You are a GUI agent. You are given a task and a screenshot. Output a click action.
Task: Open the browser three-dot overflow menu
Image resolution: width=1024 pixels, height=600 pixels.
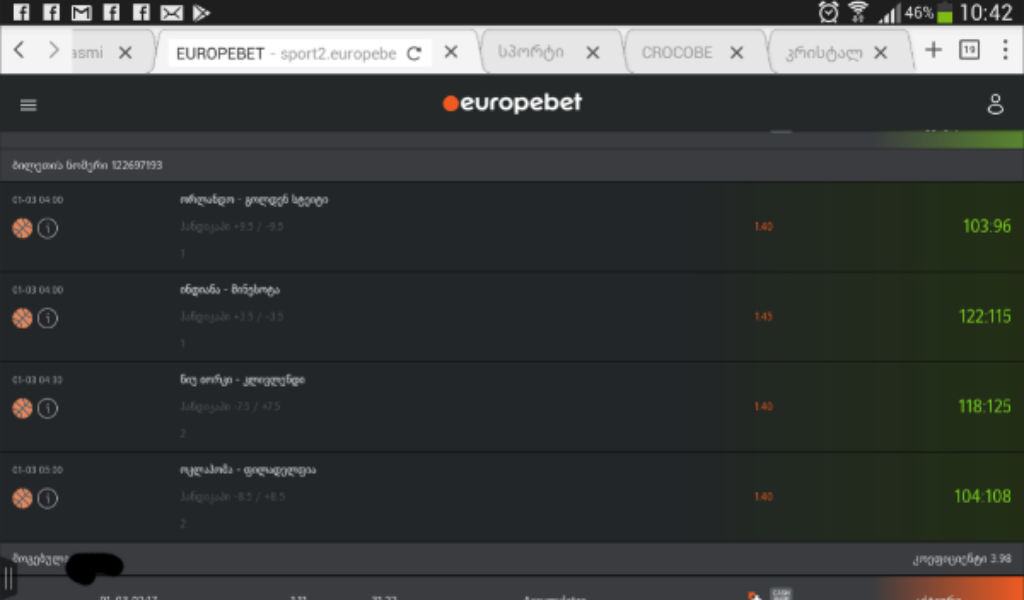pyautogui.click(x=1005, y=50)
